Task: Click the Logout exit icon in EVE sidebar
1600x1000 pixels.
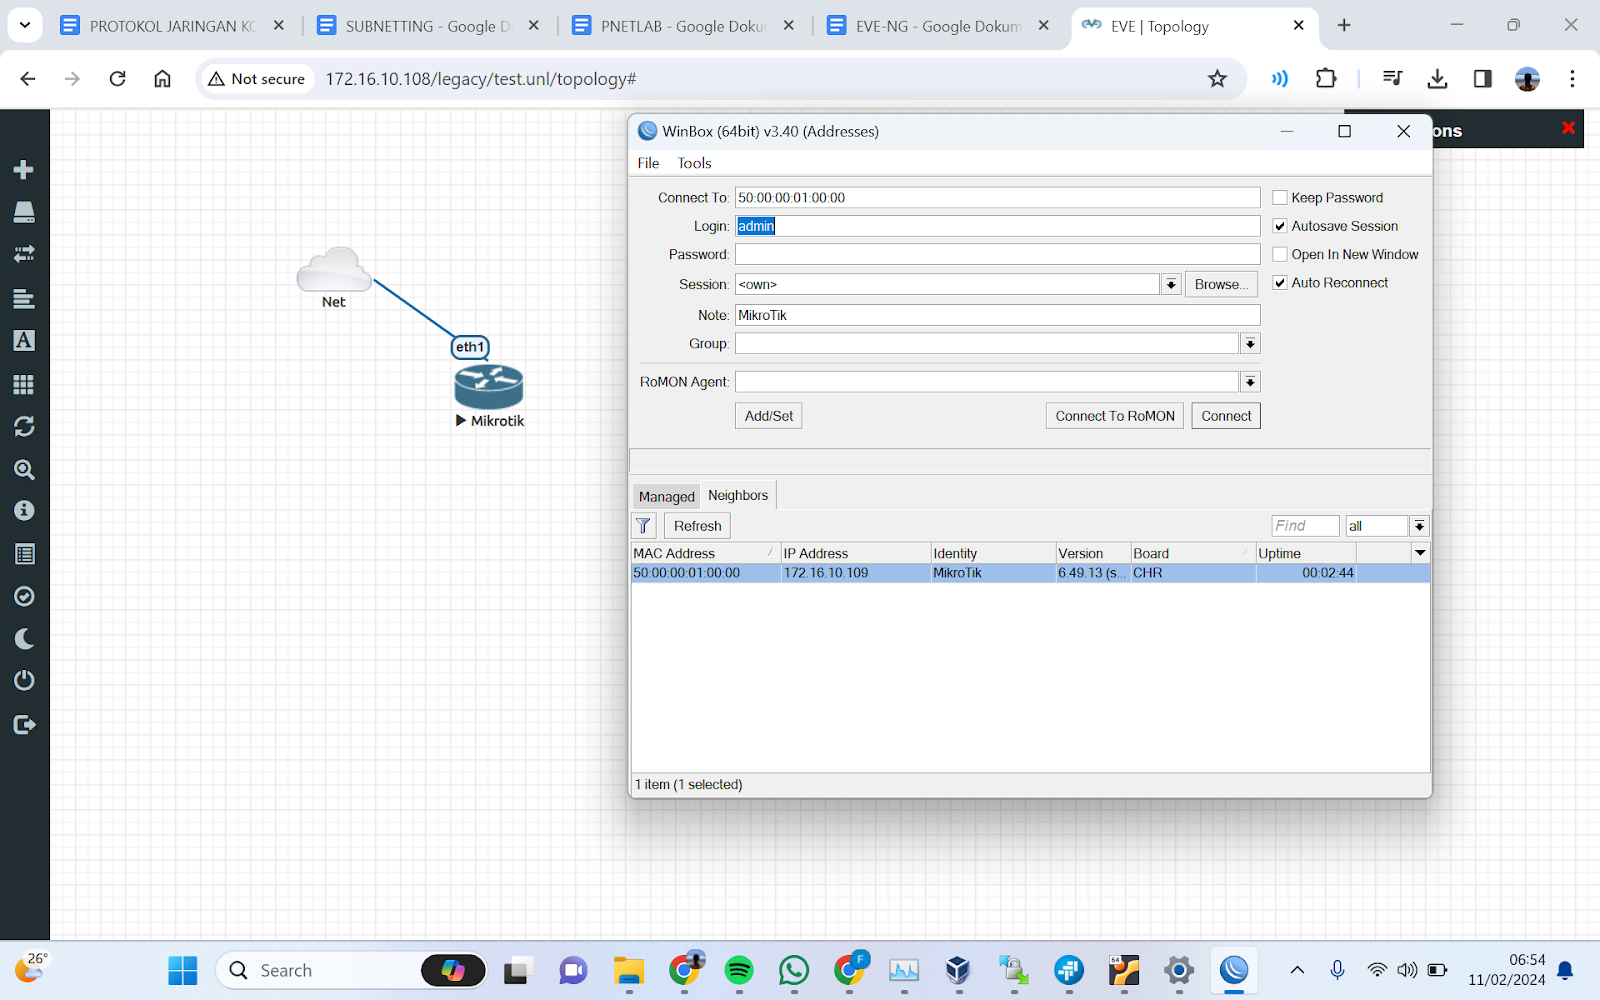Action: tap(24, 724)
